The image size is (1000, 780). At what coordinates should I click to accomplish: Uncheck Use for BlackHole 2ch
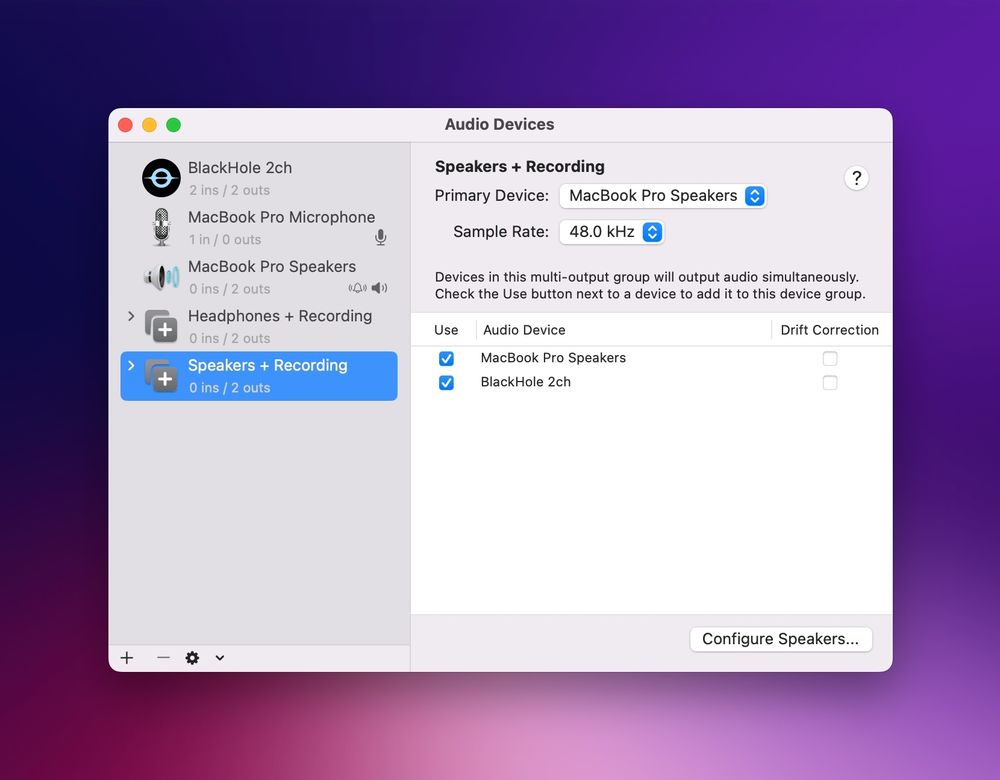point(446,383)
